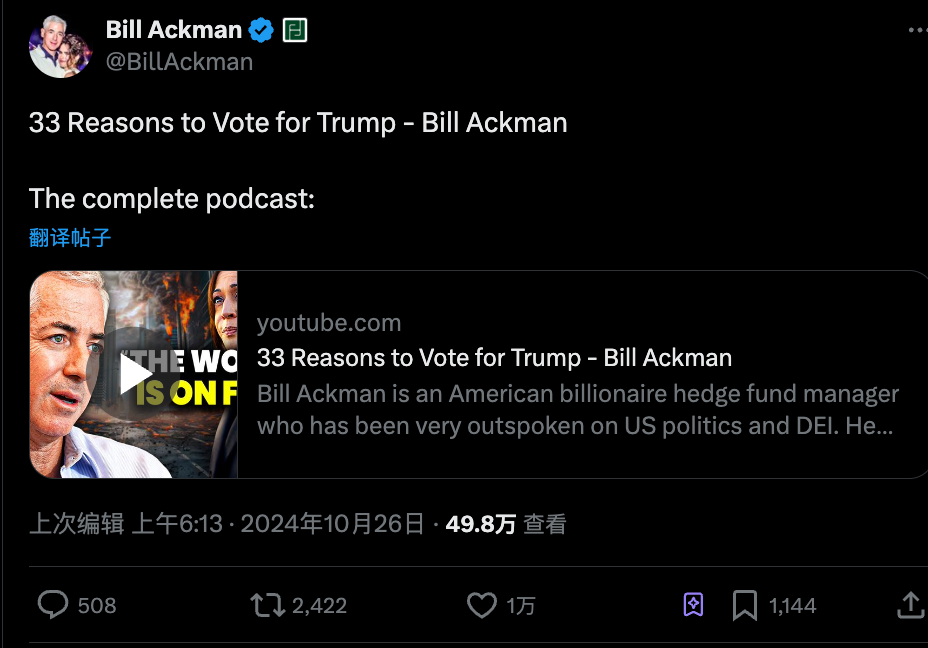Click the blue verified checkmark badge
The image size is (928, 648).
click(261, 31)
